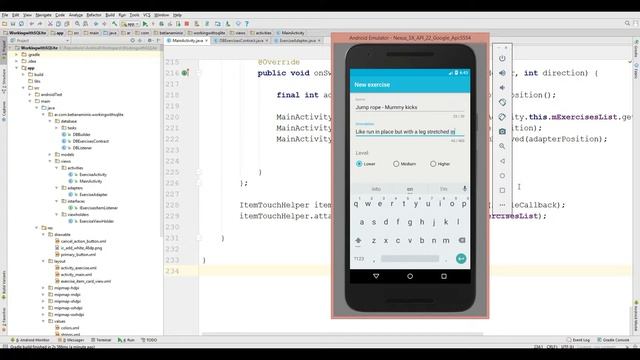
Task: Open the Gradle Console
Action: click(613, 340)
